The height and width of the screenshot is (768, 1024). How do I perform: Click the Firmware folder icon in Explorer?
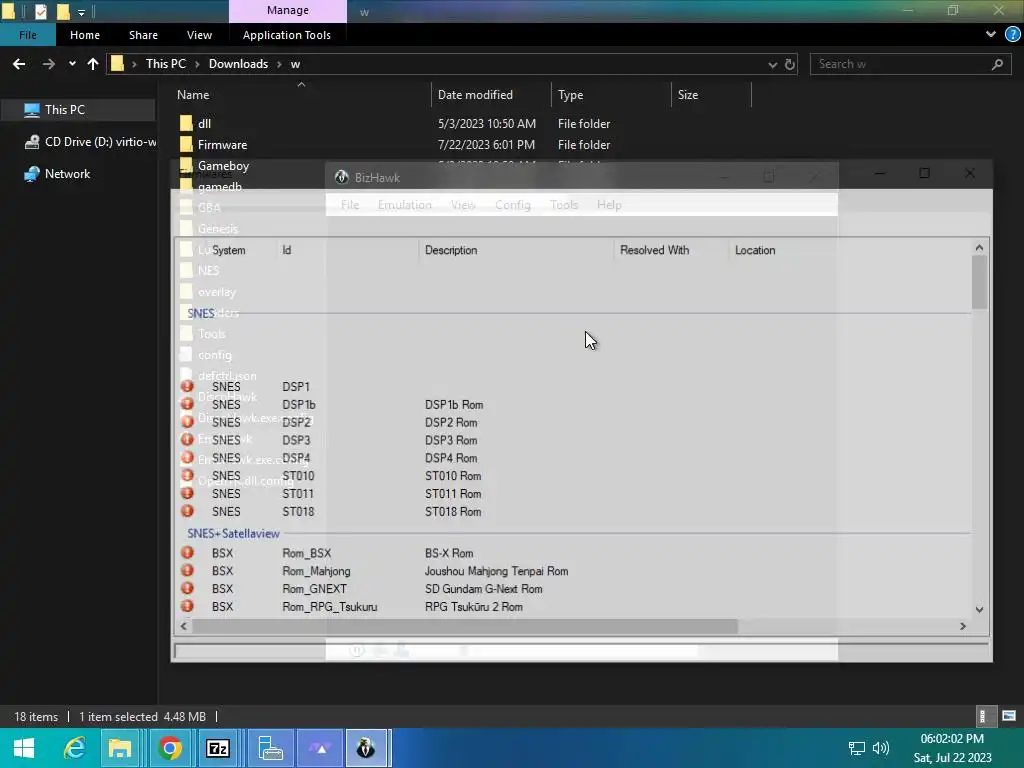186,144
